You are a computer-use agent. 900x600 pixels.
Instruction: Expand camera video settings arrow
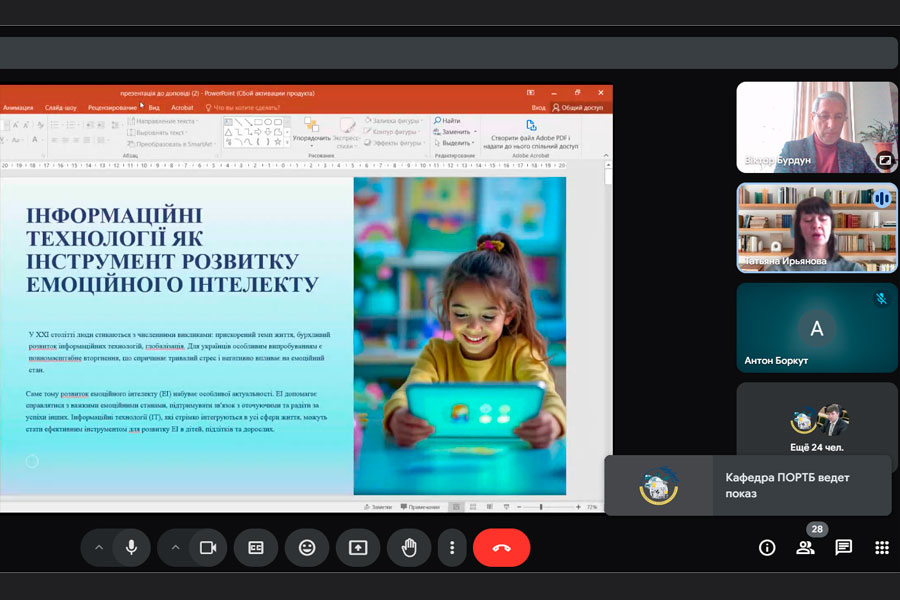175,547
